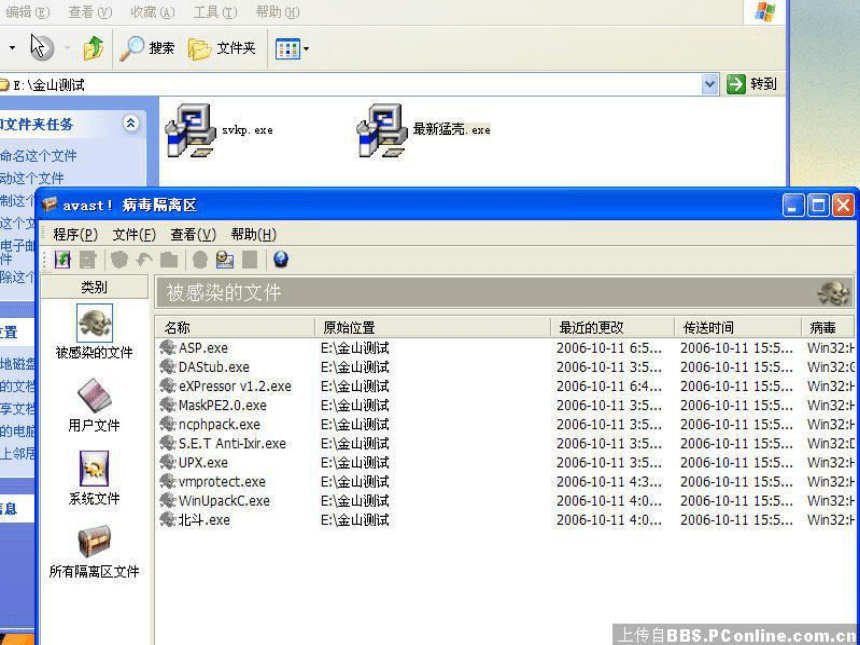Select the eXPressor v1.2.exe row

click(x=507, y=386)
